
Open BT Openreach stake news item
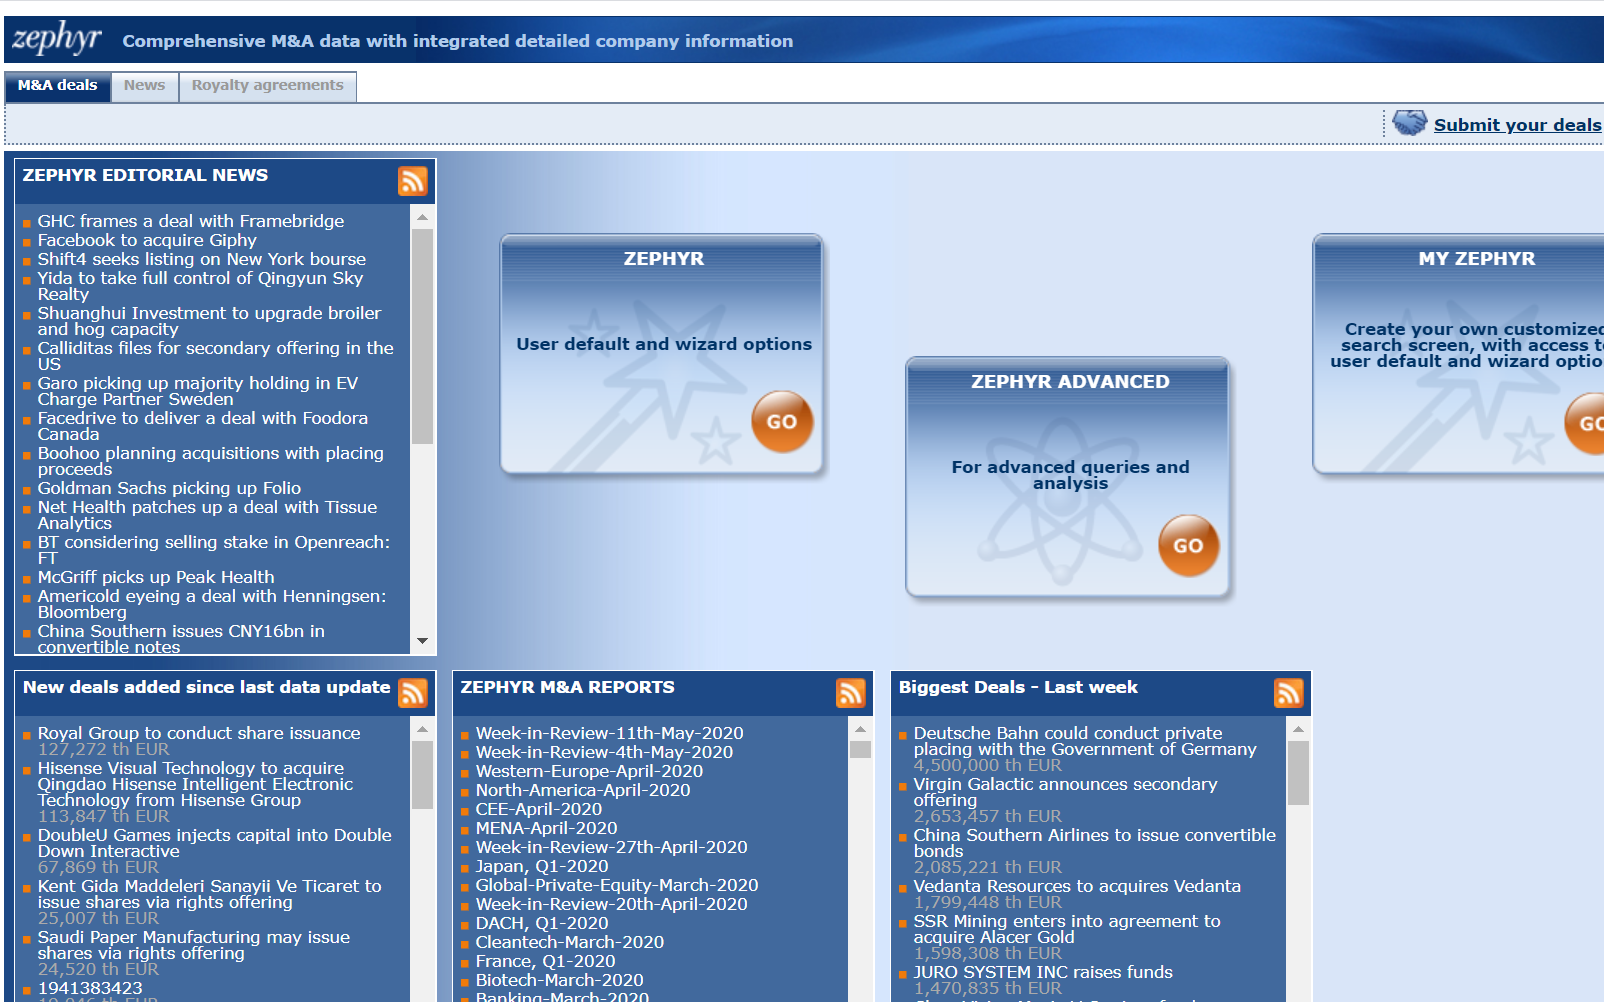(214, 550)
